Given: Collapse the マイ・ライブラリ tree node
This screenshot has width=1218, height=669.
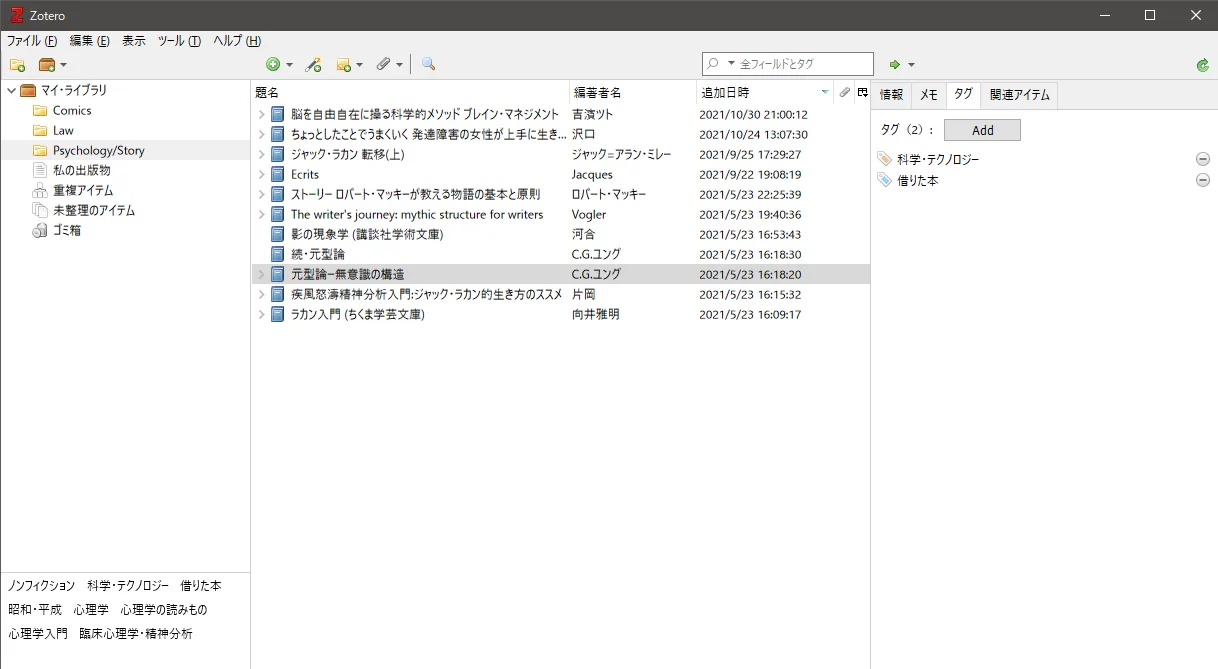Looking at the screenshot, I should click(x=11, y=90).
